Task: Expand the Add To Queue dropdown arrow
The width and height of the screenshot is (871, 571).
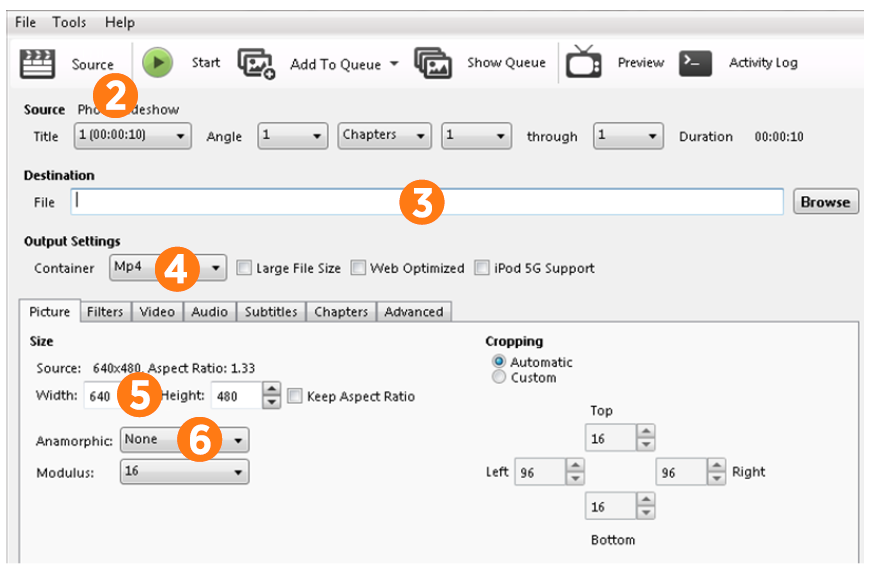Action: click(x=393, y=64)
